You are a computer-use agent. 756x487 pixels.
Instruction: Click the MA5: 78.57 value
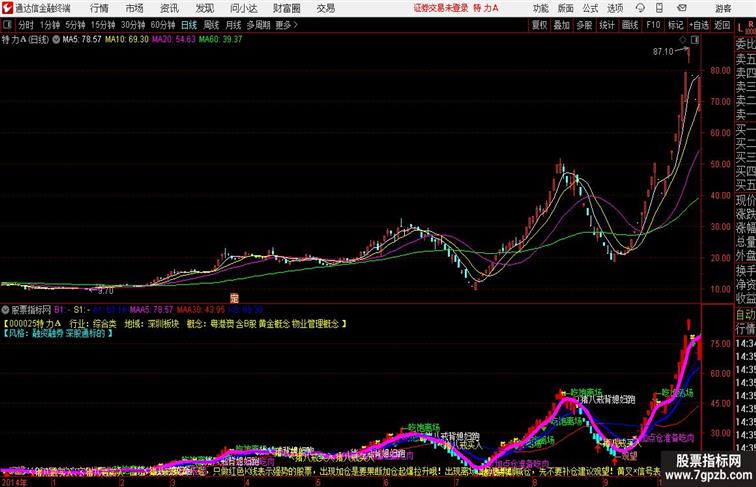coord(82,40)
